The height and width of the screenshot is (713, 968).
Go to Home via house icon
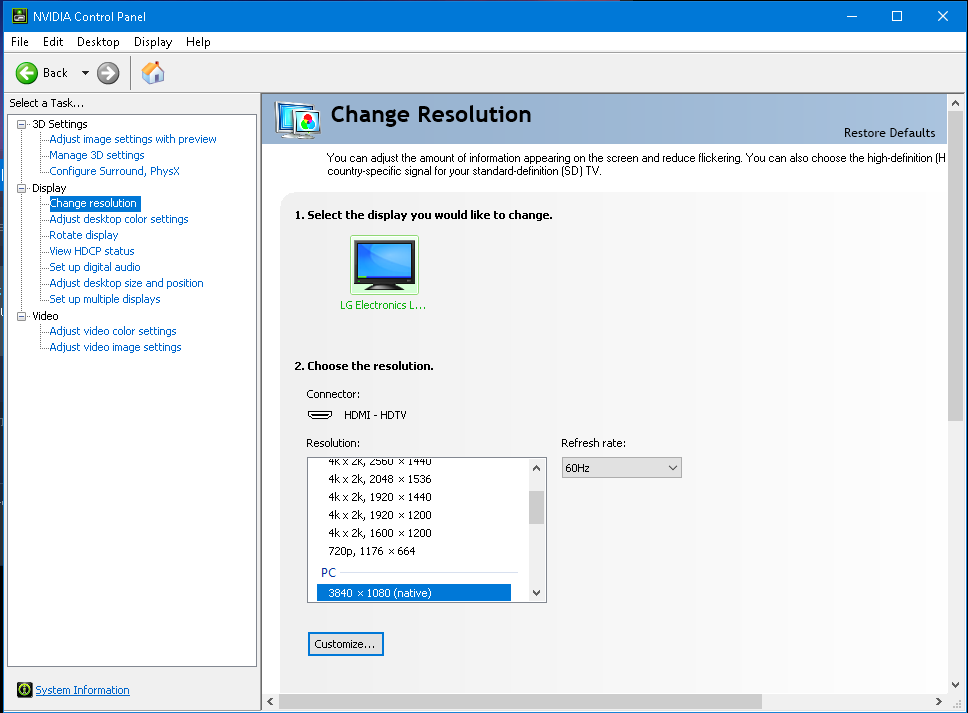tap(153, 73)
